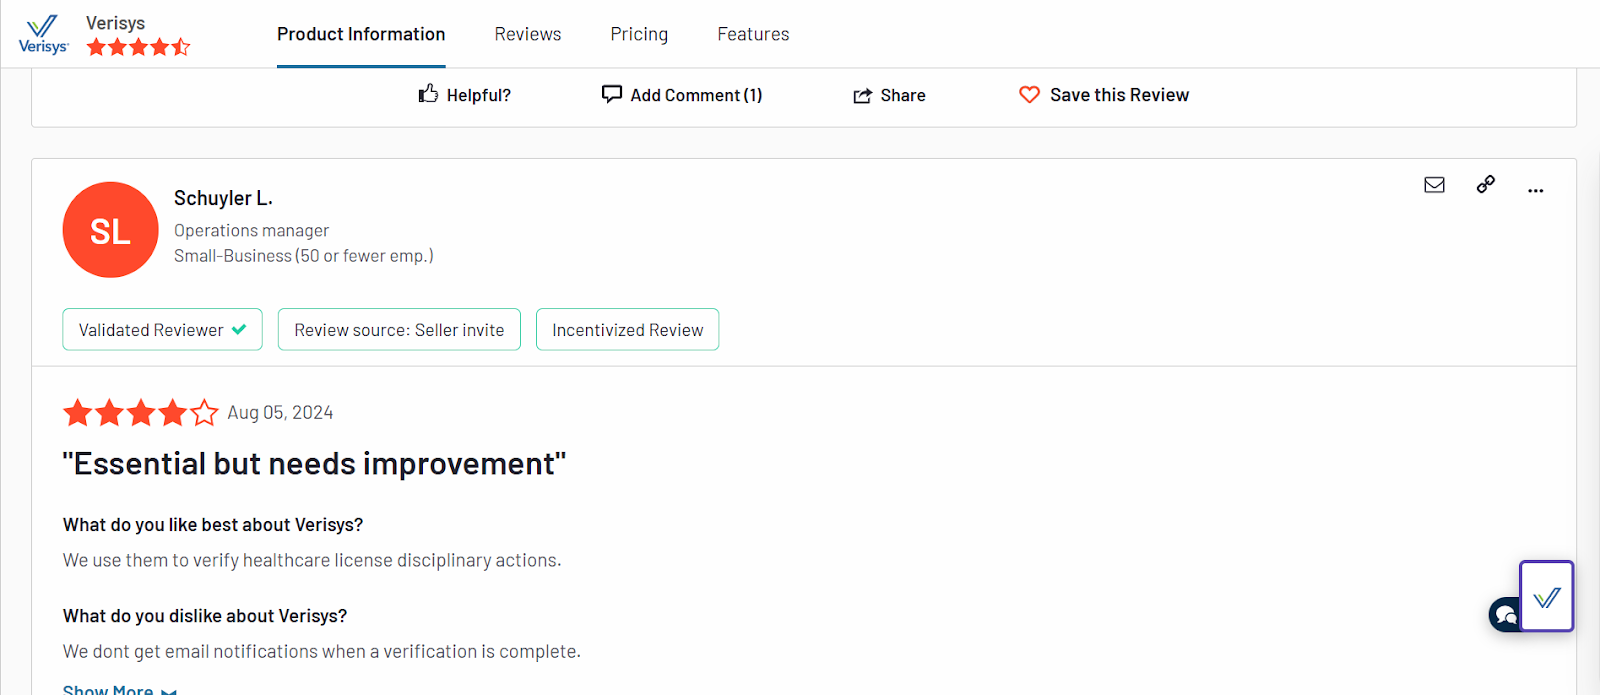Go to the Pricing tab

(x=639, y=34)
